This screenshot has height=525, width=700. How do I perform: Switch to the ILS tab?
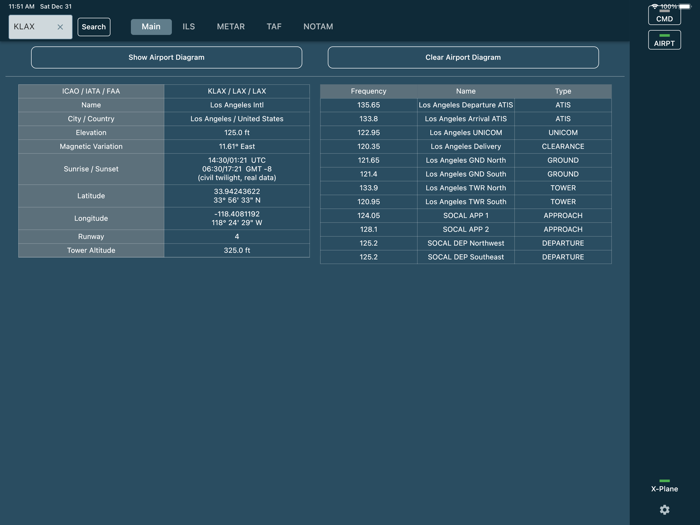pos(188,27)
